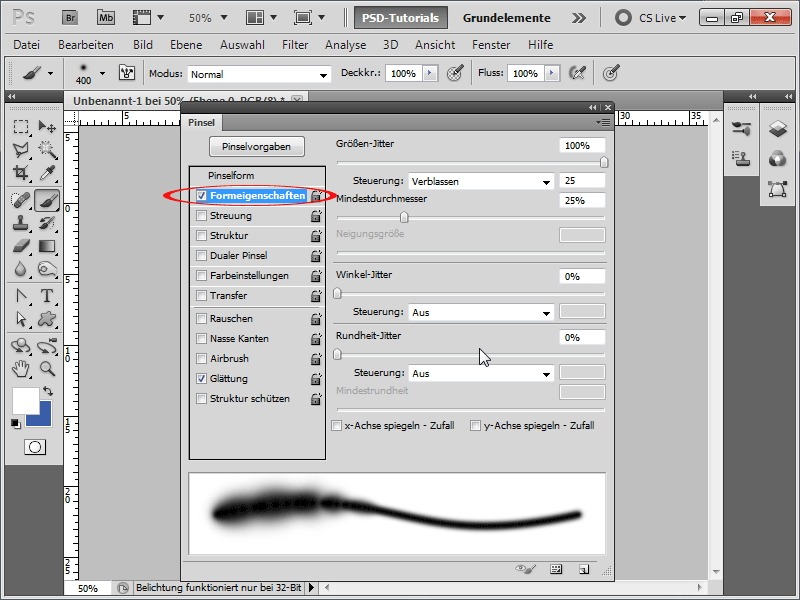
Task: Open the Deckkr. opacity slider arrow
Action: (430, 73)
